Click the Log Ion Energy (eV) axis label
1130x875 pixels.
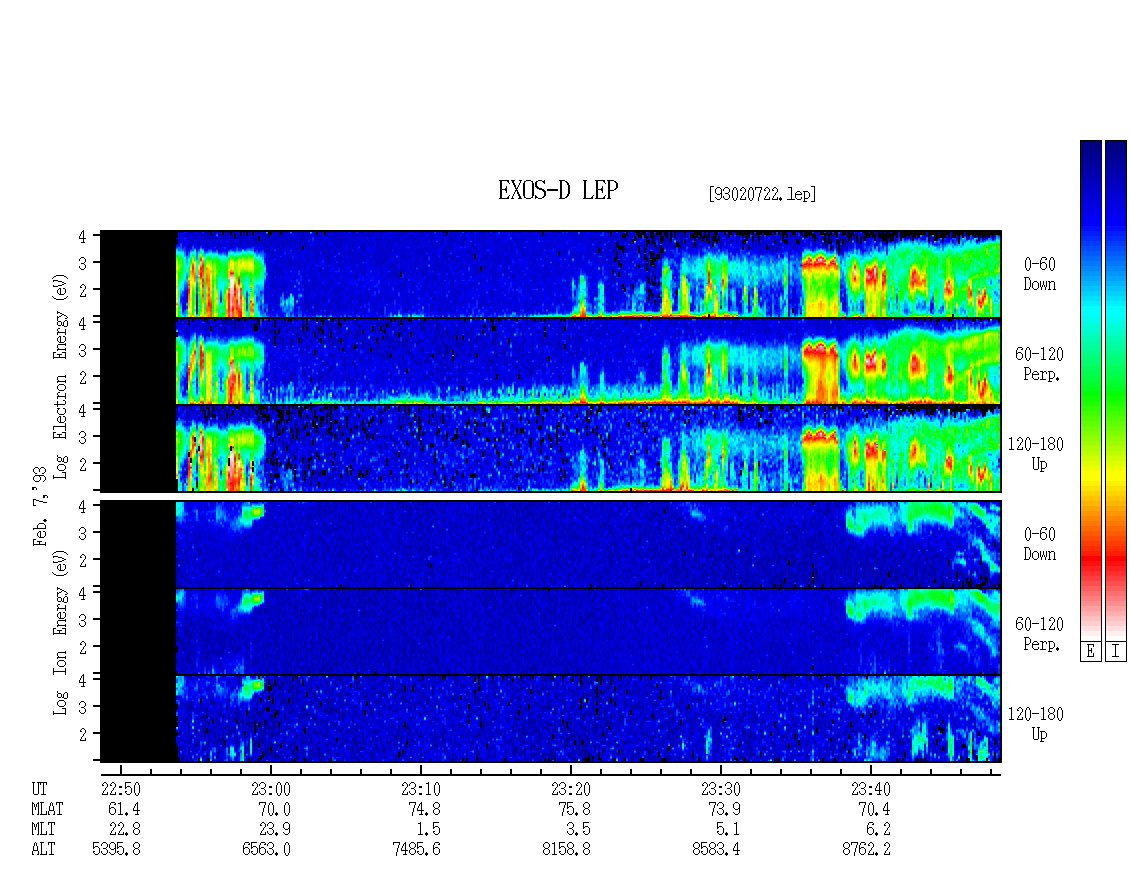tap(60, 633)
